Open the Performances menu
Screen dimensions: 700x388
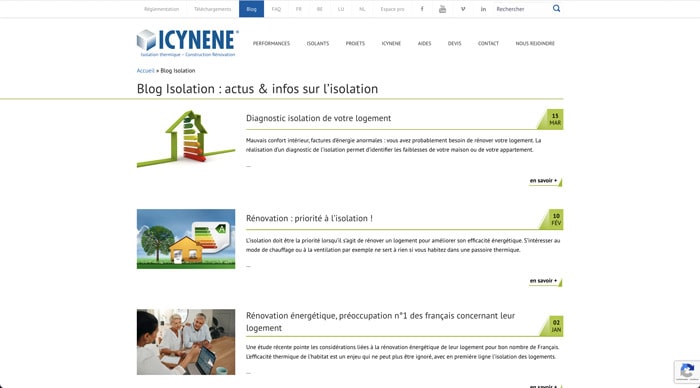coord(271,43)
